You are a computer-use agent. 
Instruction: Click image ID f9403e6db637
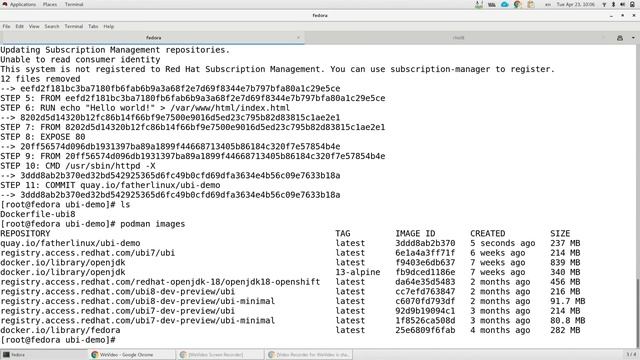[425, 262]
